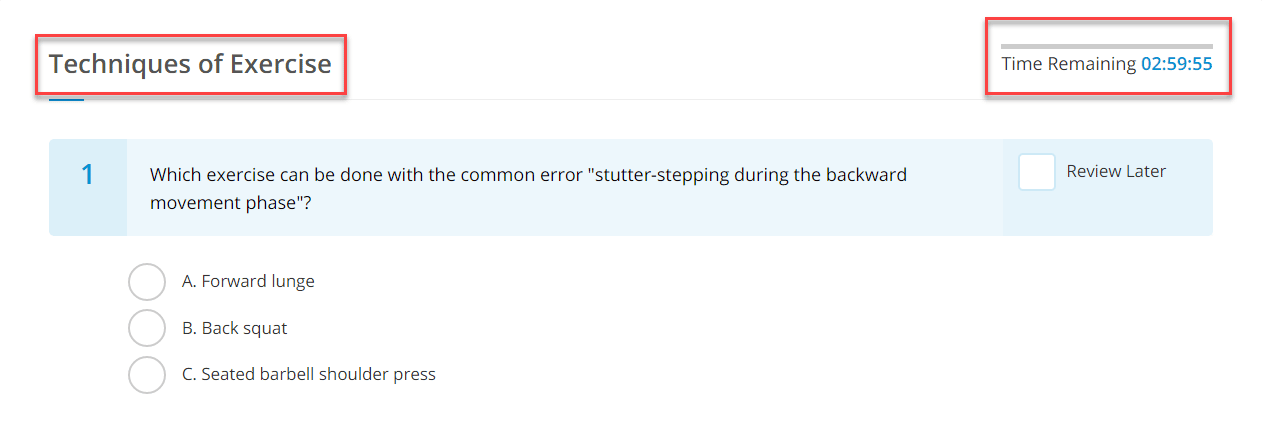This screenshot has width=1262, height=423.
Task: Select the radio button for Forward lunge
Action: (x=147, y=282)
